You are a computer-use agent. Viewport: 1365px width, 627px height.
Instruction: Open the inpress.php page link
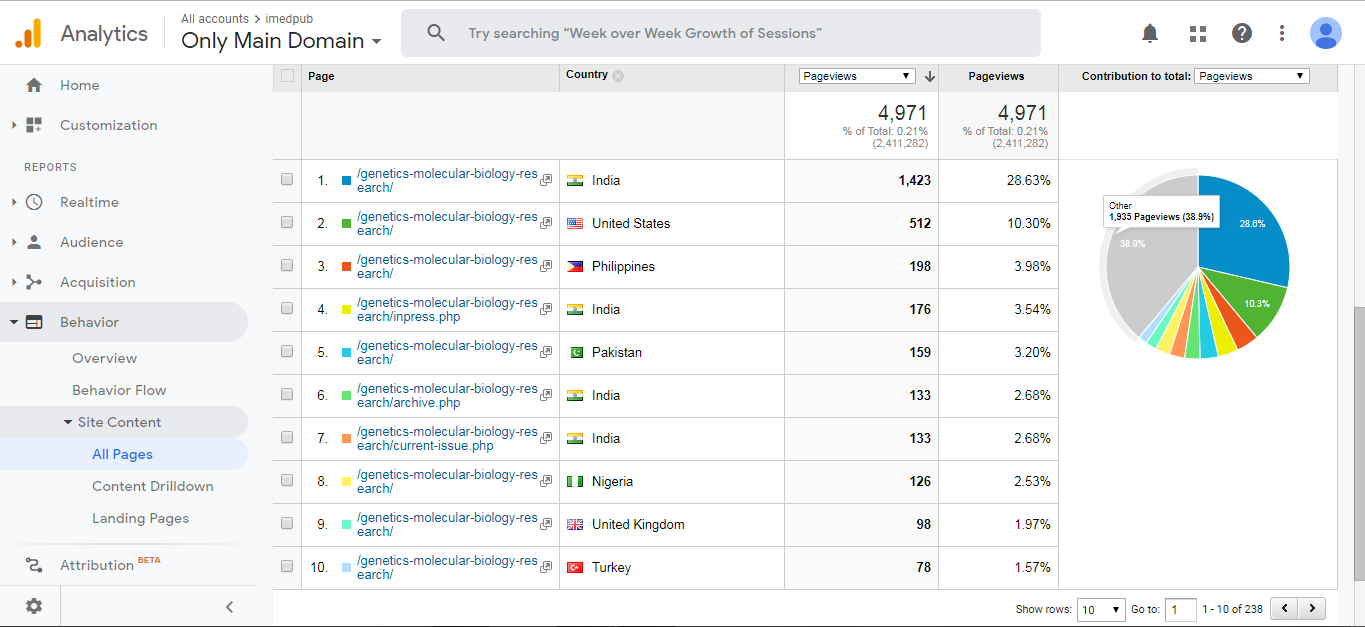coord(446,309)
